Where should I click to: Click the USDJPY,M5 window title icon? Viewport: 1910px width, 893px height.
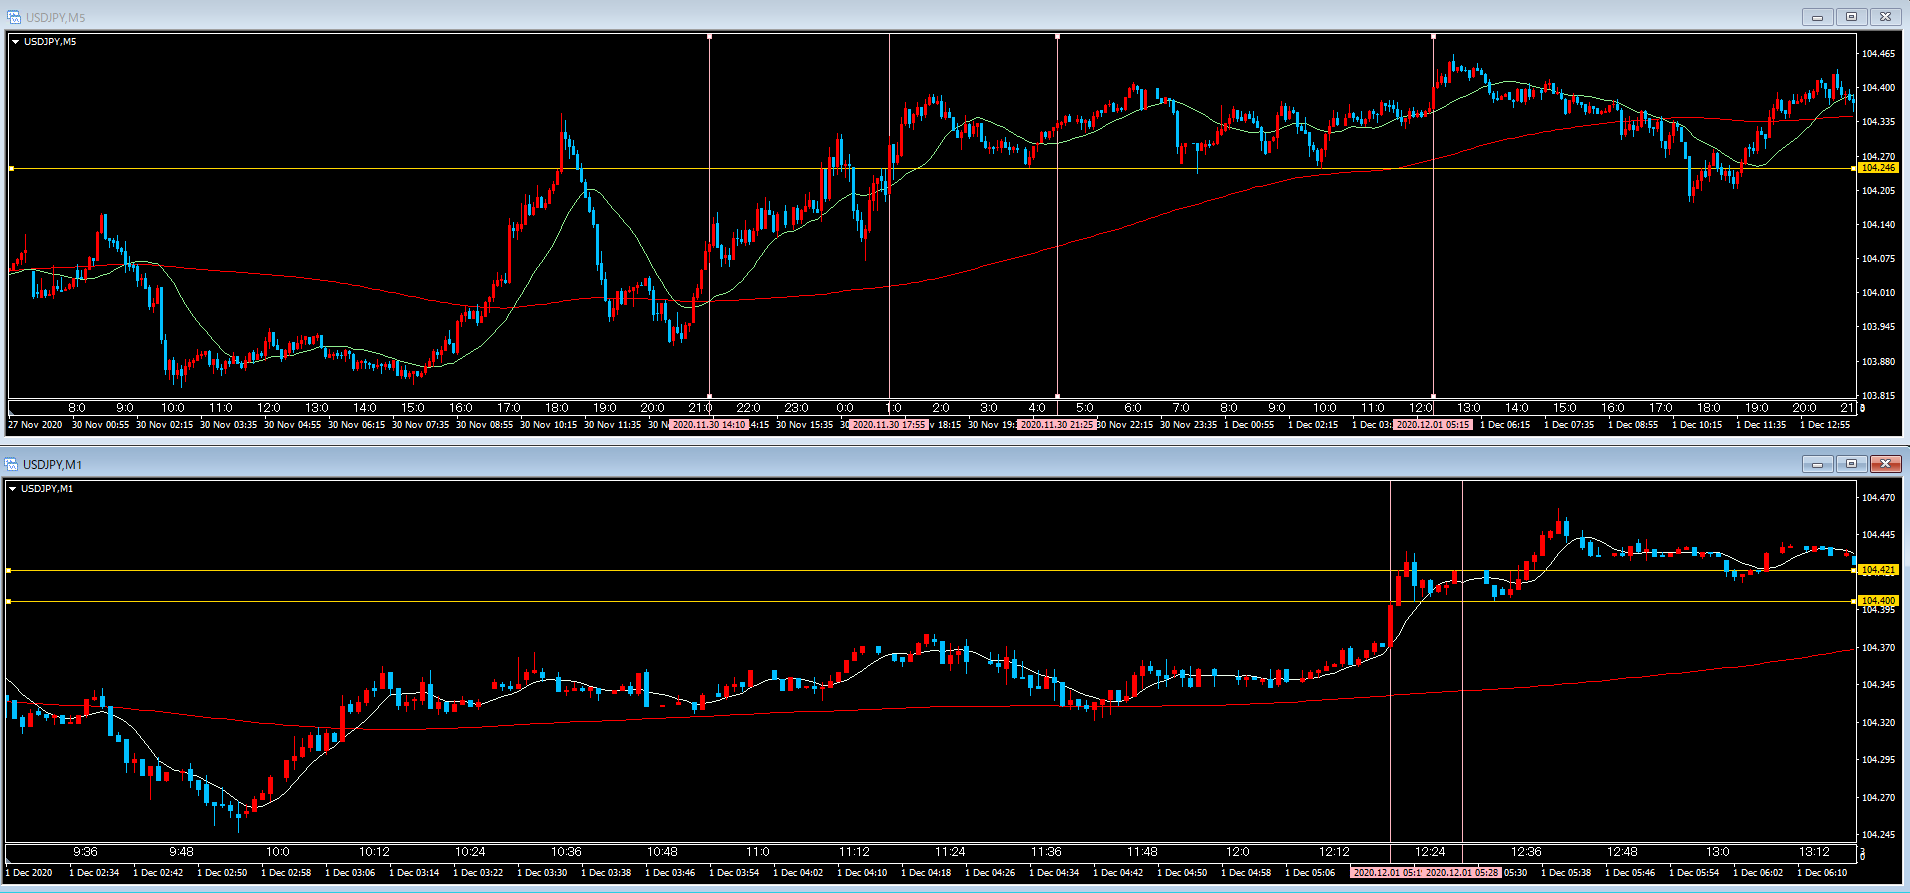pyautogui.click(x=13, y=17)
